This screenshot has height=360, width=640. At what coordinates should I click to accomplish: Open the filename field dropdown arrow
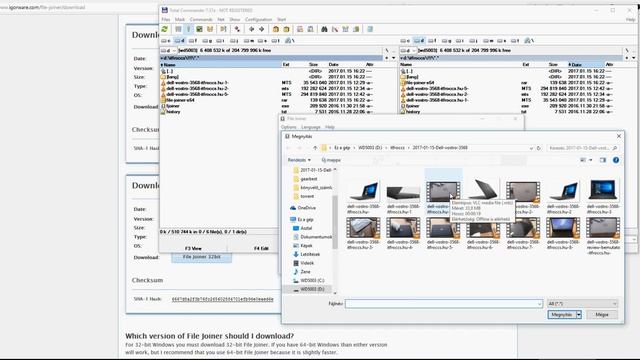[x=539, y=304]
